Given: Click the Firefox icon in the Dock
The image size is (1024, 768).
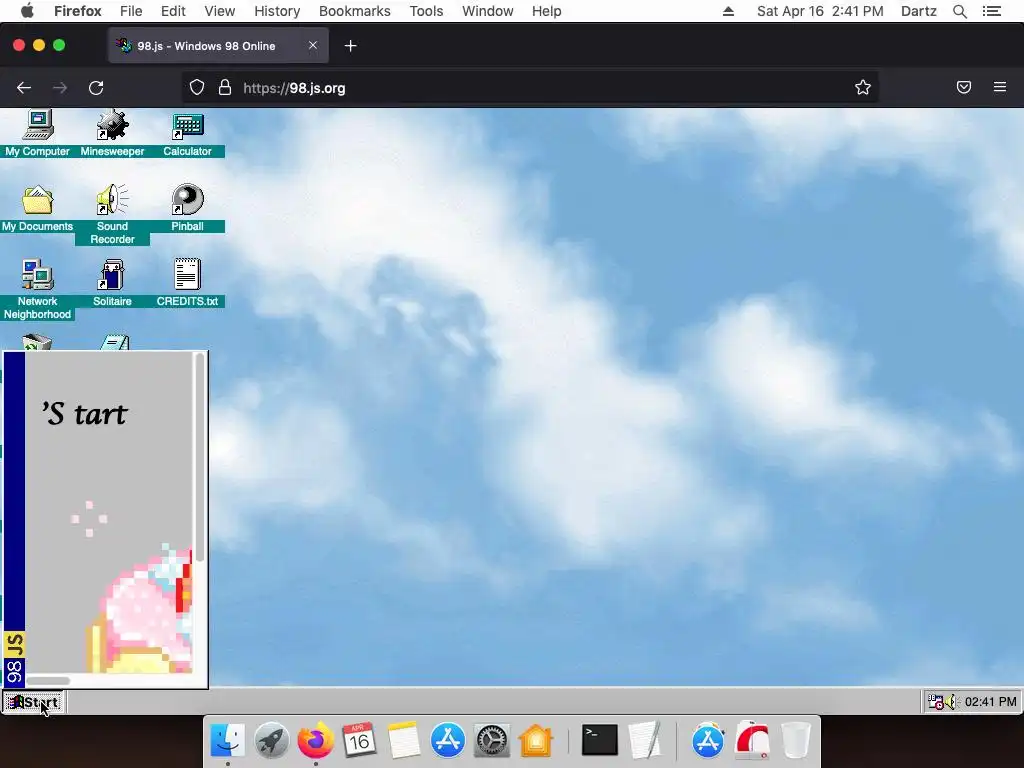Looking at the screenshot, I should pos(315,741).
